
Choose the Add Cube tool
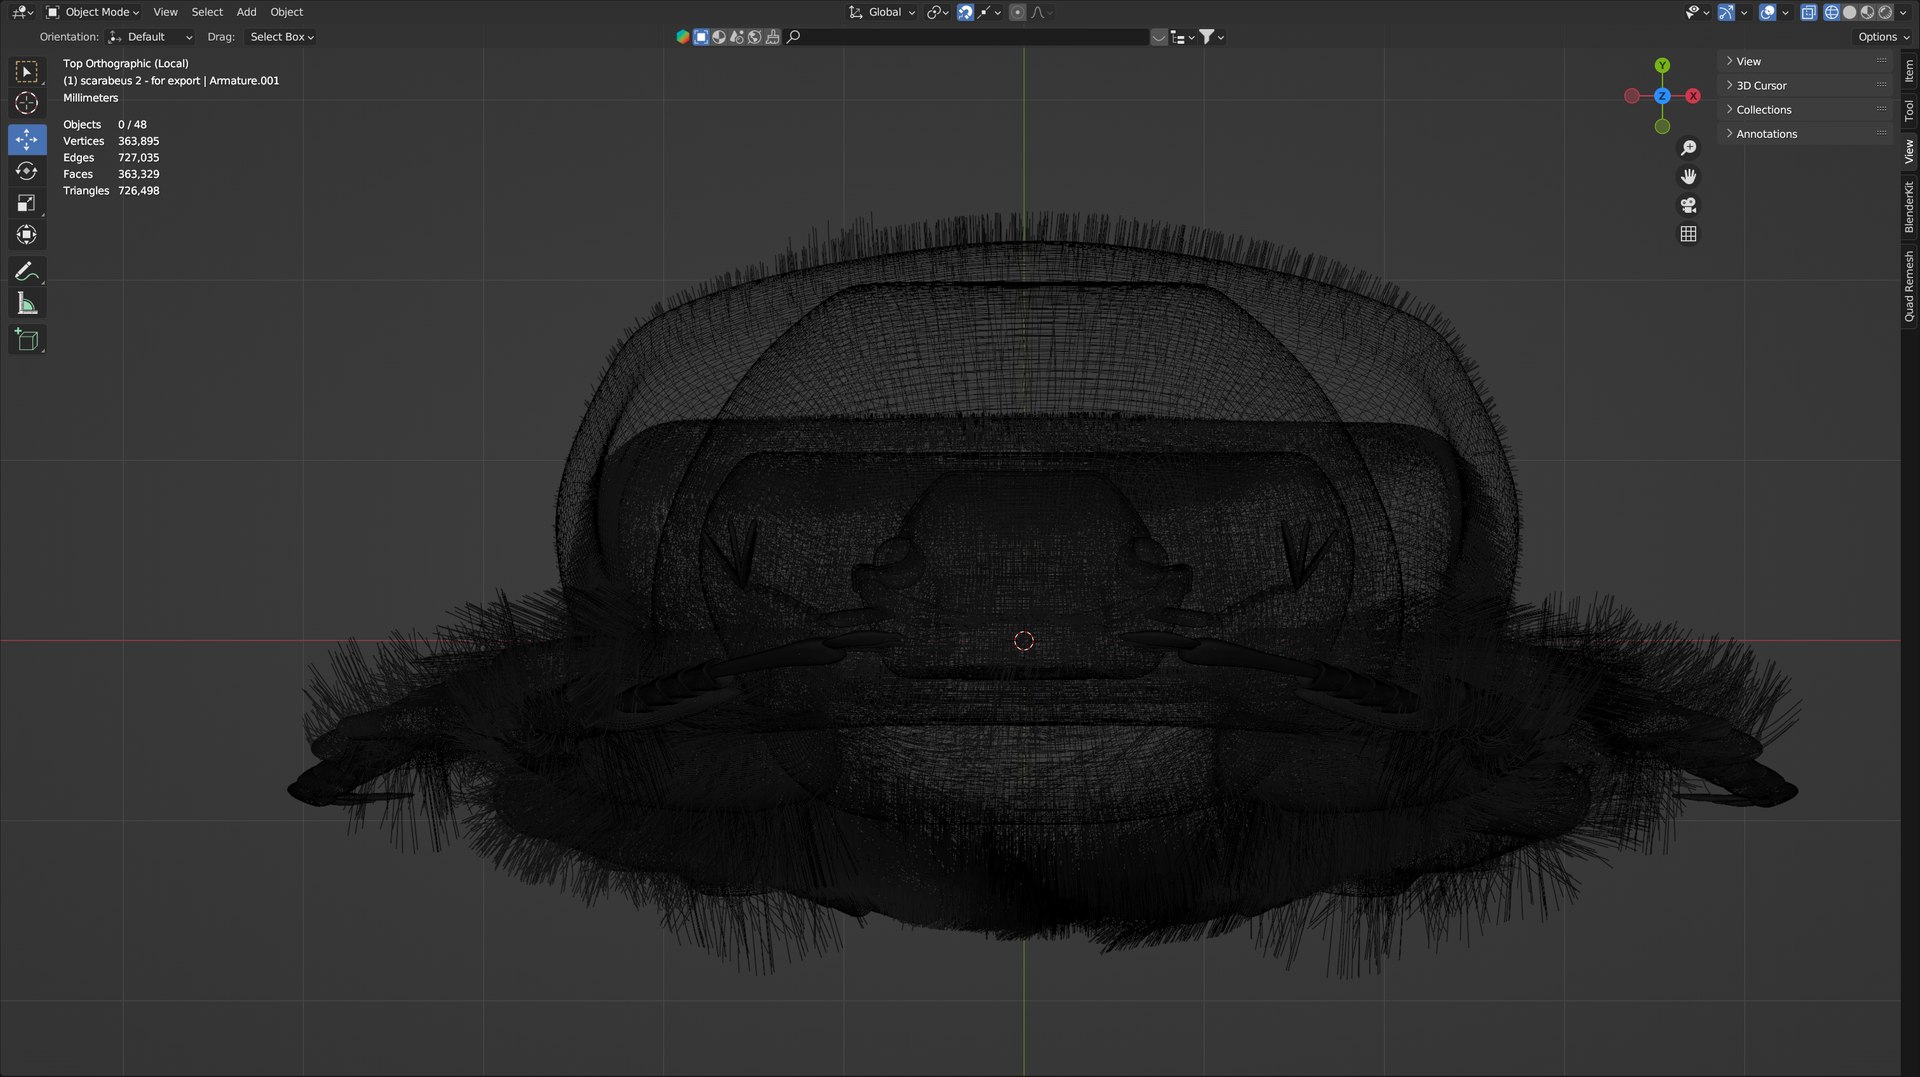coord(27,340)
